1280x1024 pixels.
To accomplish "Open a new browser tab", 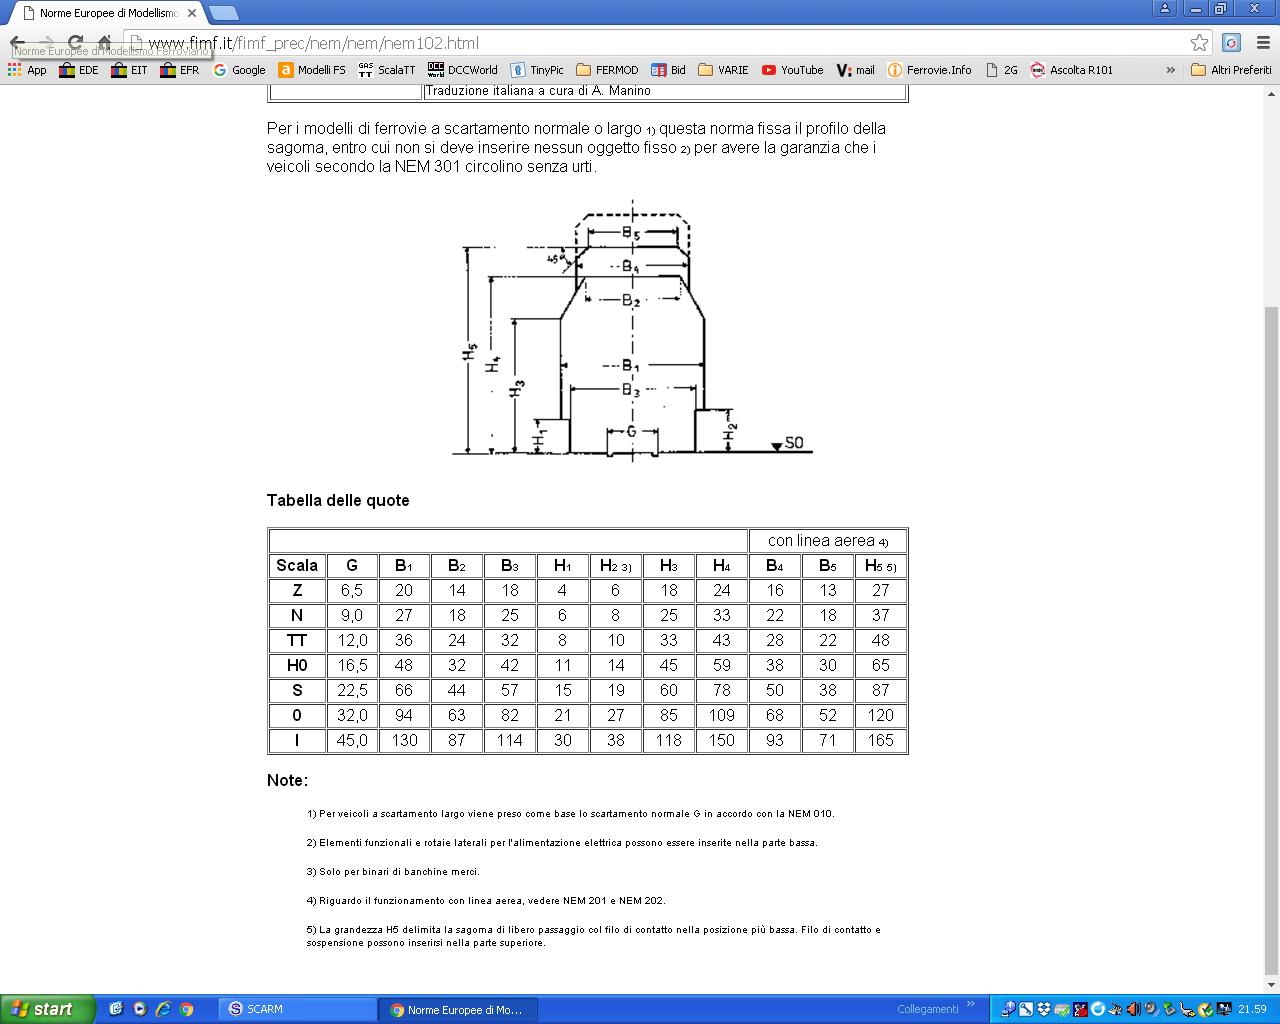I will click(223, 13).
